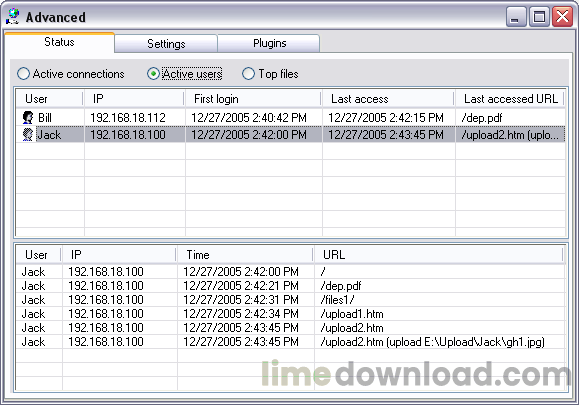Click Bill's last accessed URL /dep.pdf

click(x=482, y=118)
